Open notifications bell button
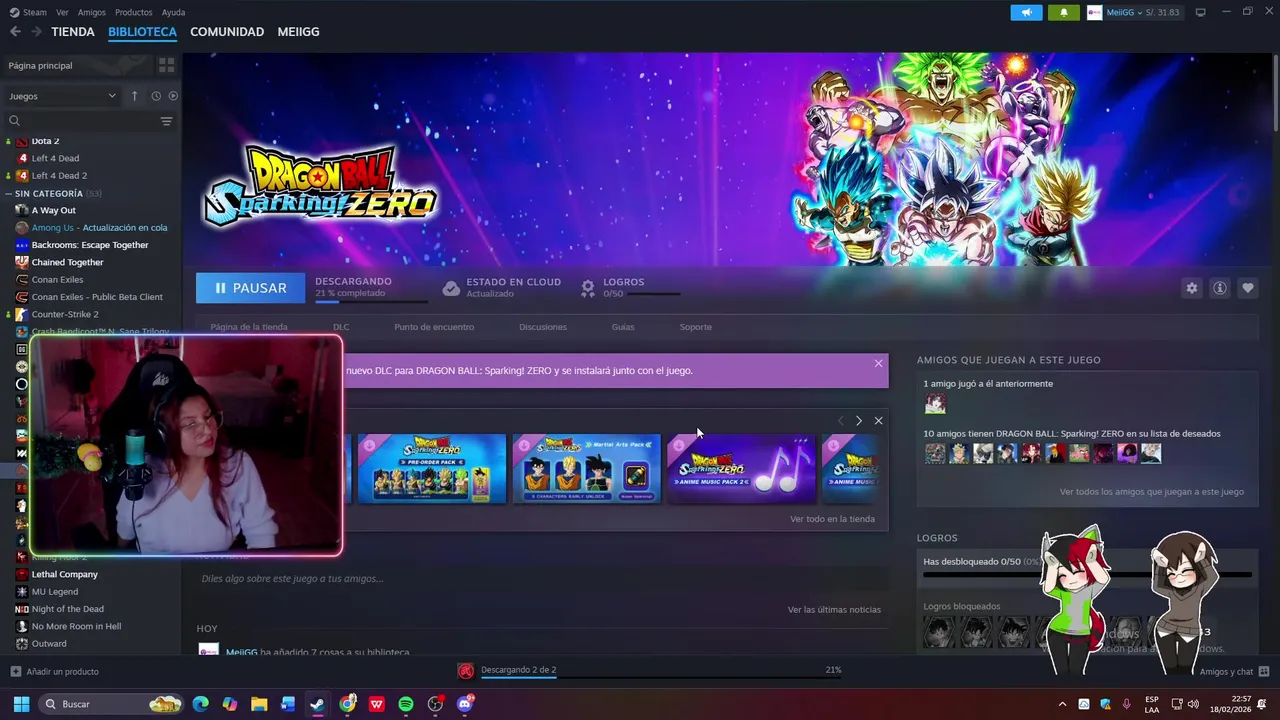The width and height of the screenshot is (1280, 720). tap(1064, 12)
